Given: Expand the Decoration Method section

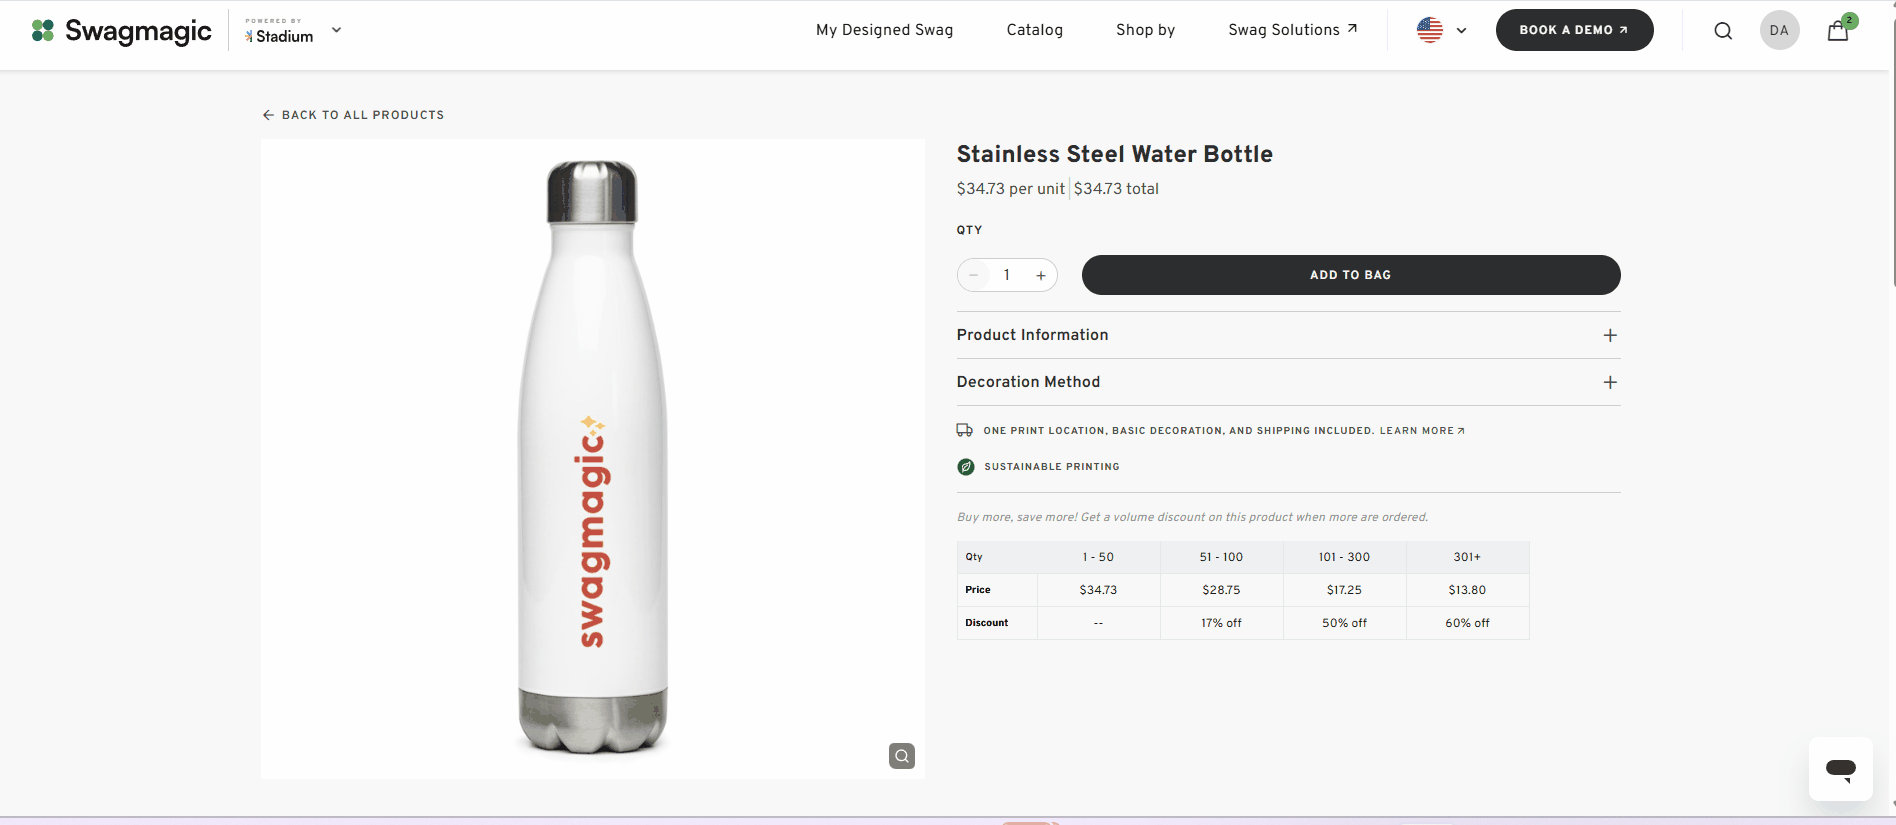Looking at the screenshot, I should click(1288, 382).
